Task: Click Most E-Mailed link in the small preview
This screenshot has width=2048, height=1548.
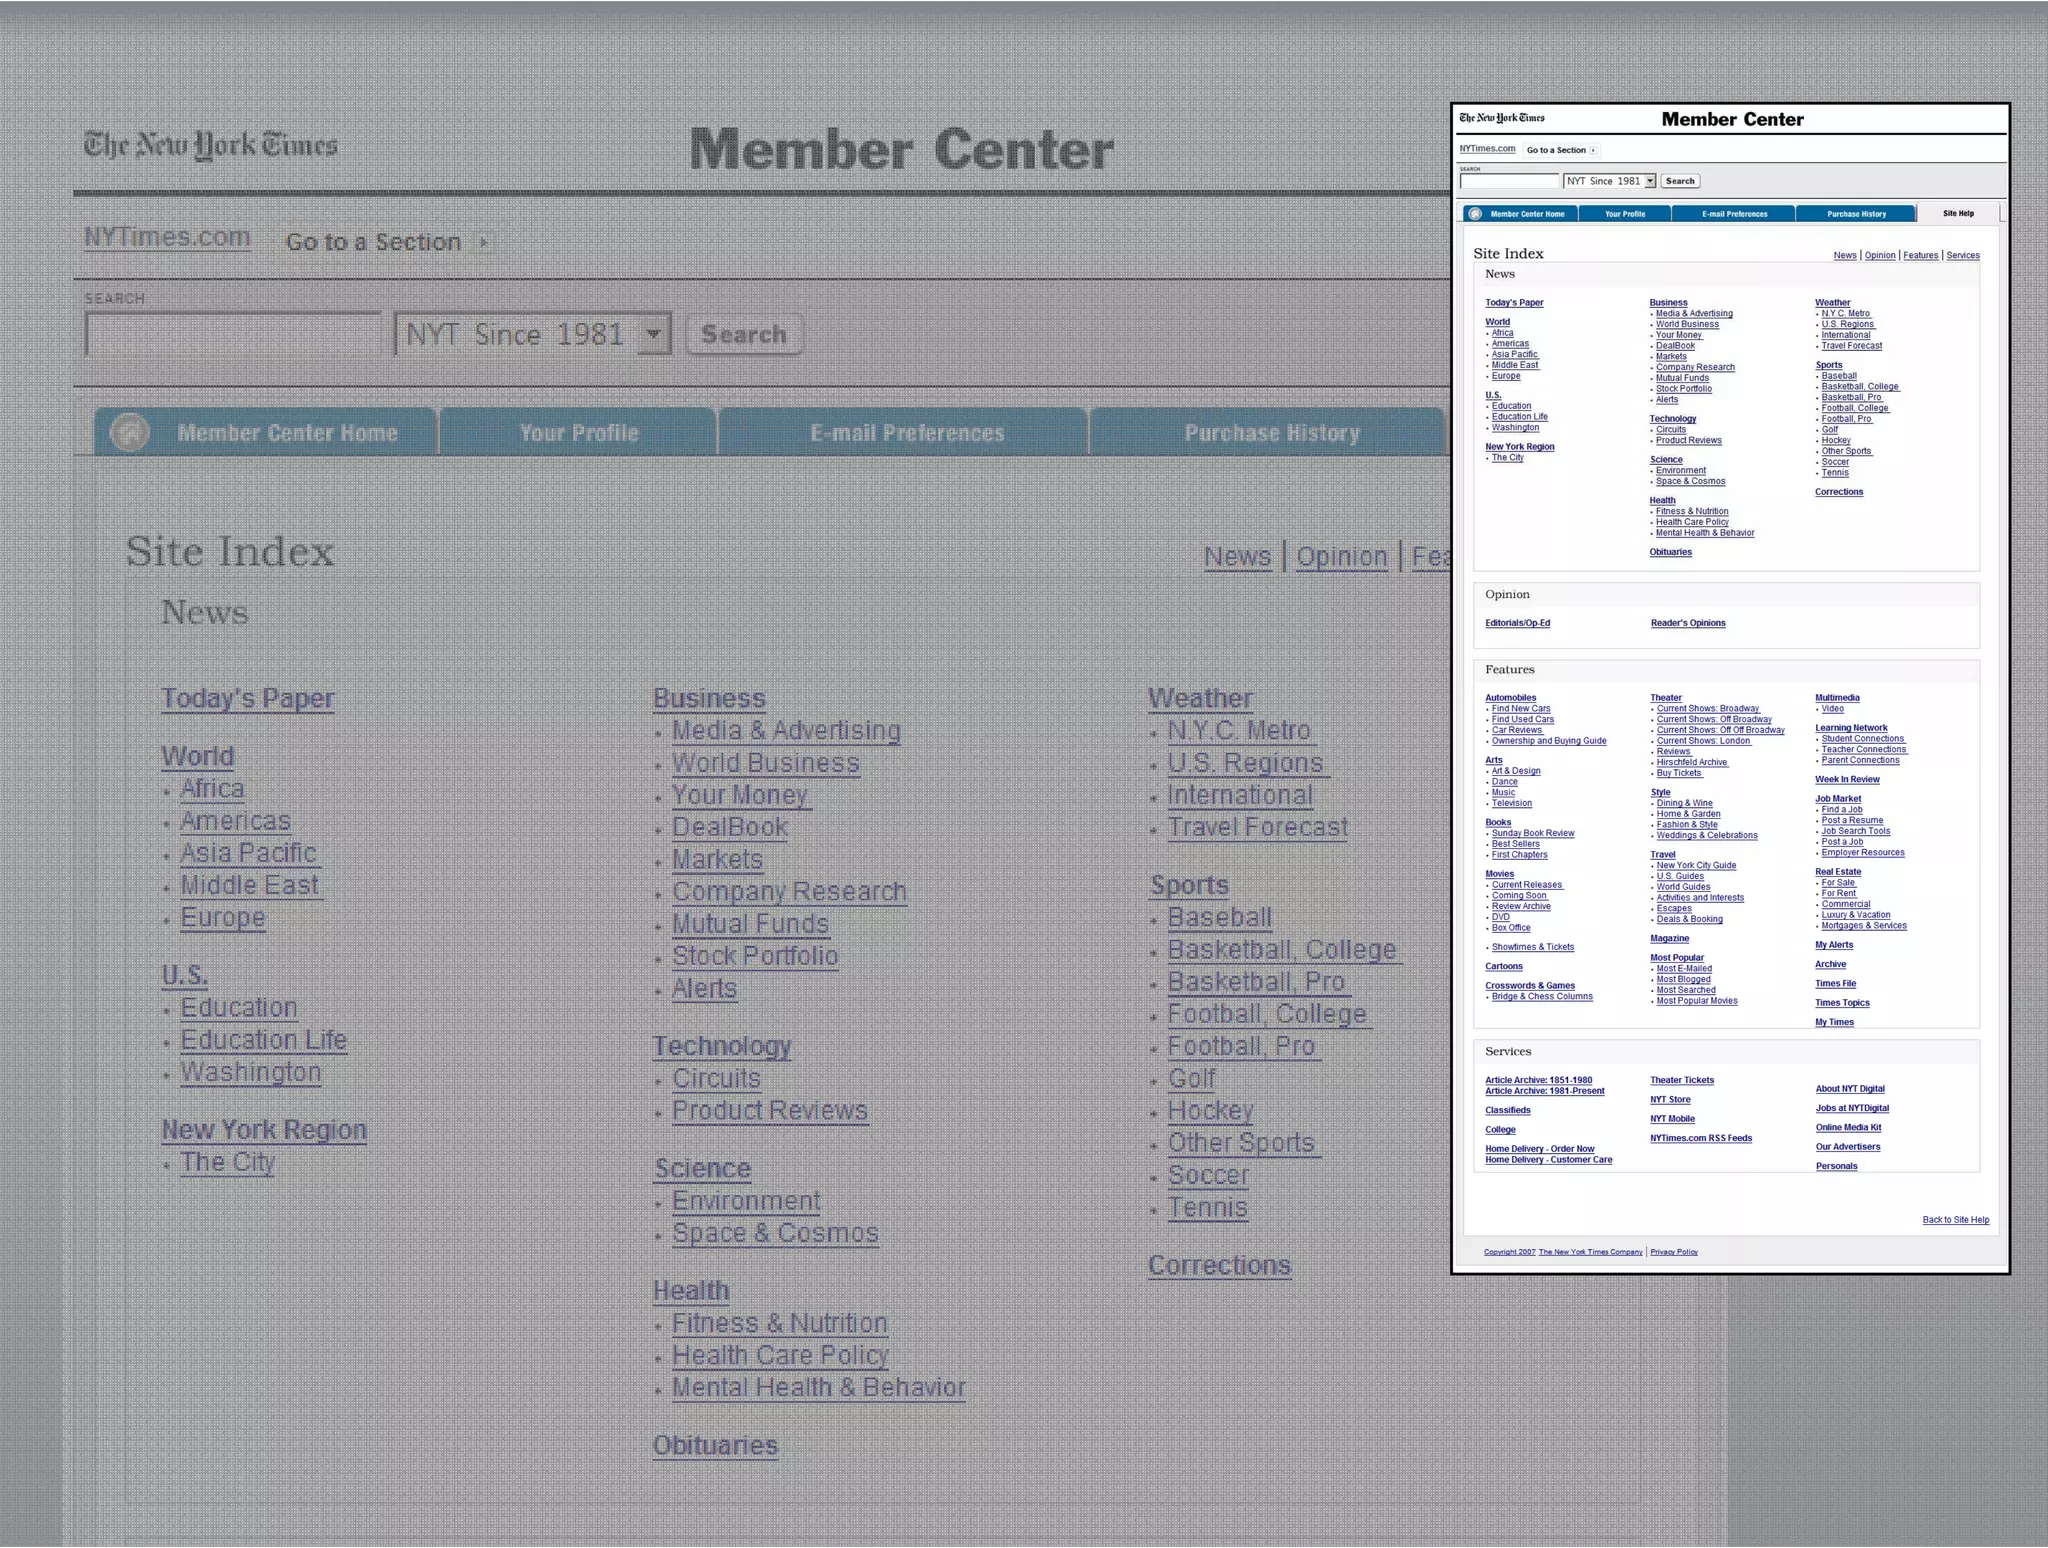Action: pos(1684,969)
